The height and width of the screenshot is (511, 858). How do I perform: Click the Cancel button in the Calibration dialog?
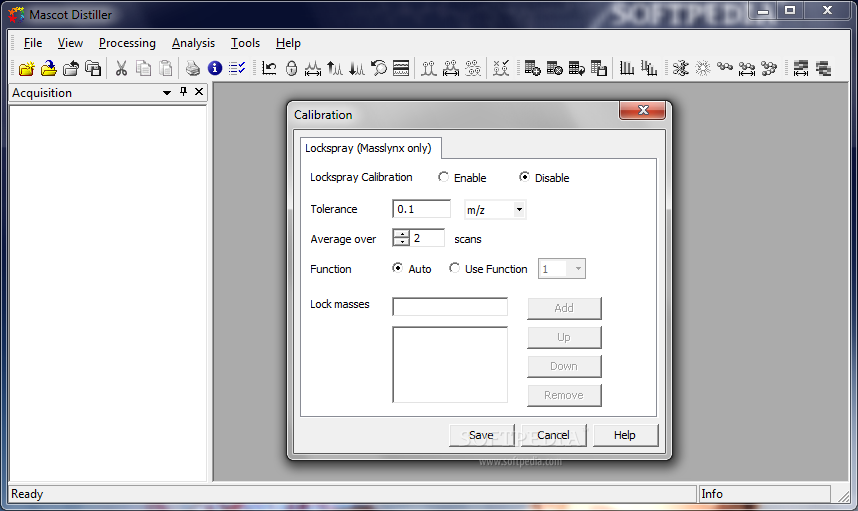(x=553, y=435)
